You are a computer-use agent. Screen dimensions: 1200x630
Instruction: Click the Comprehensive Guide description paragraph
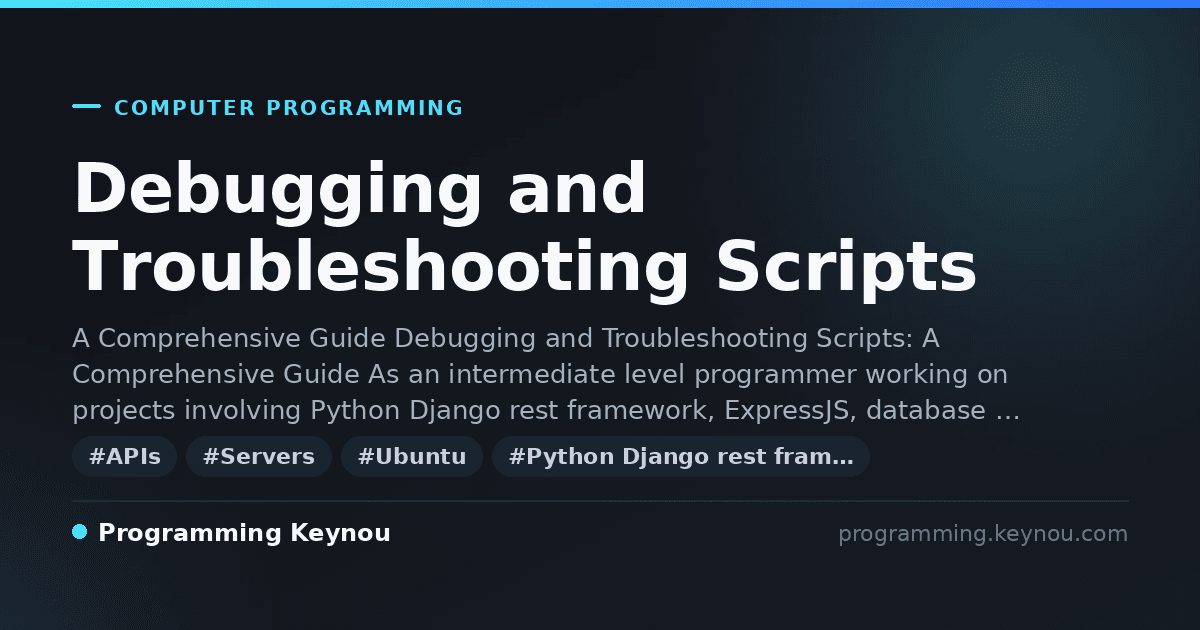(546, 375)
